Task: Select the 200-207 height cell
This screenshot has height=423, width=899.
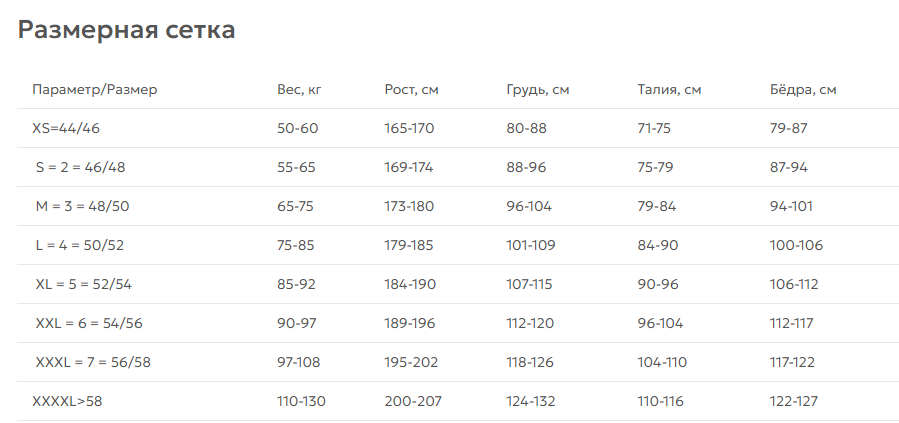Action: (x=410, y=401)
